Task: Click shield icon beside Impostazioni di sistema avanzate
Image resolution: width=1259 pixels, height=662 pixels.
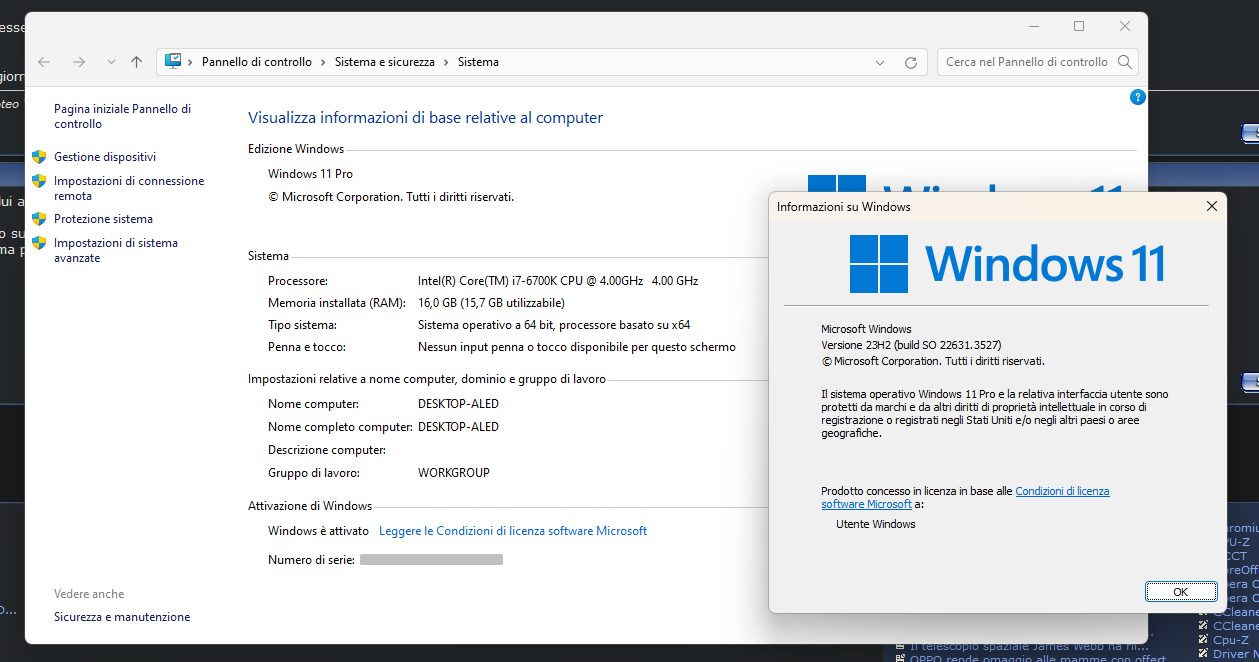Action: (x=39, y=243)
